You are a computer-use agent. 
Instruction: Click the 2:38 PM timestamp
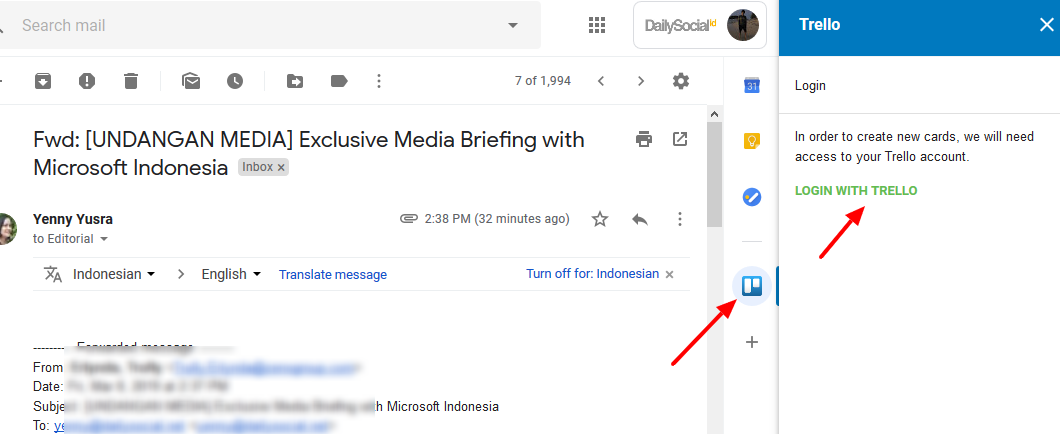497,219
